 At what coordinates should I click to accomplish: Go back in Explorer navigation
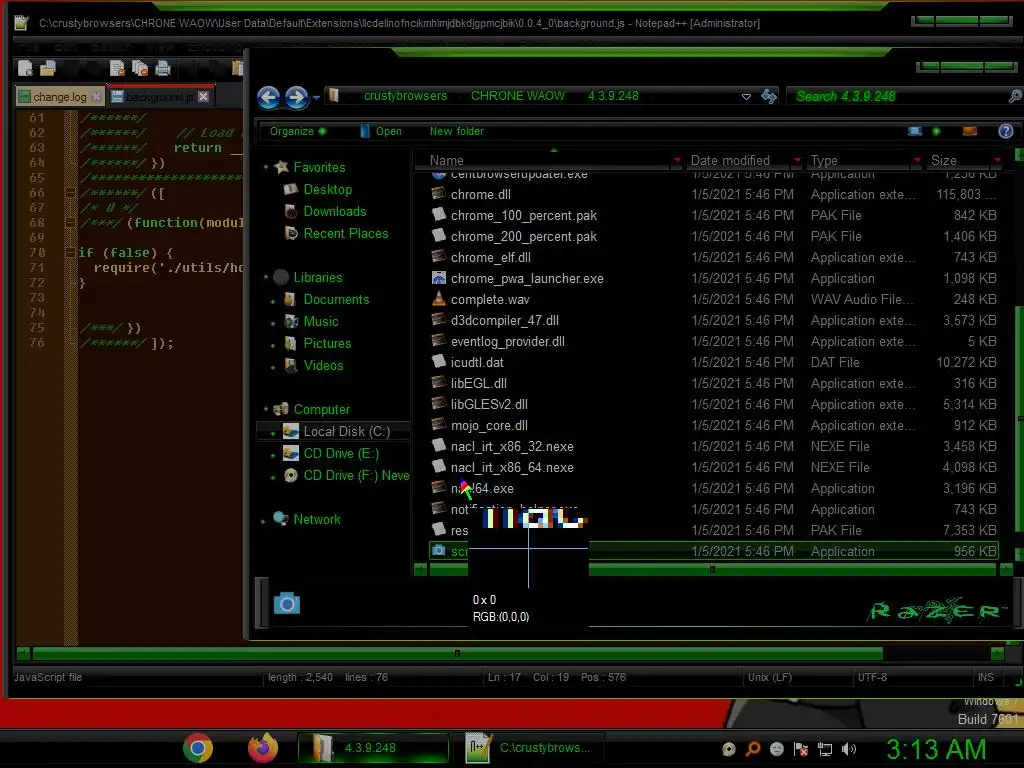click(268, 97)
